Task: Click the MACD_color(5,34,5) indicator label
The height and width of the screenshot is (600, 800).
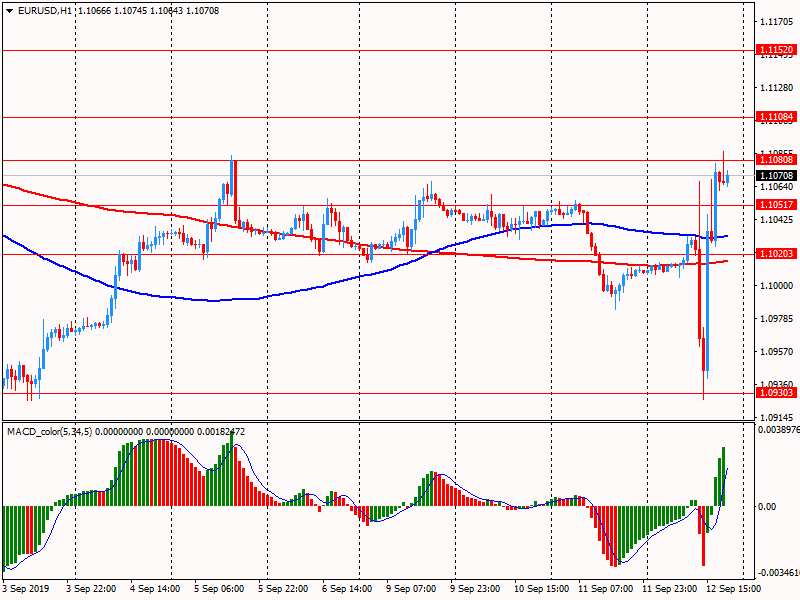Action: coord(49,432)
